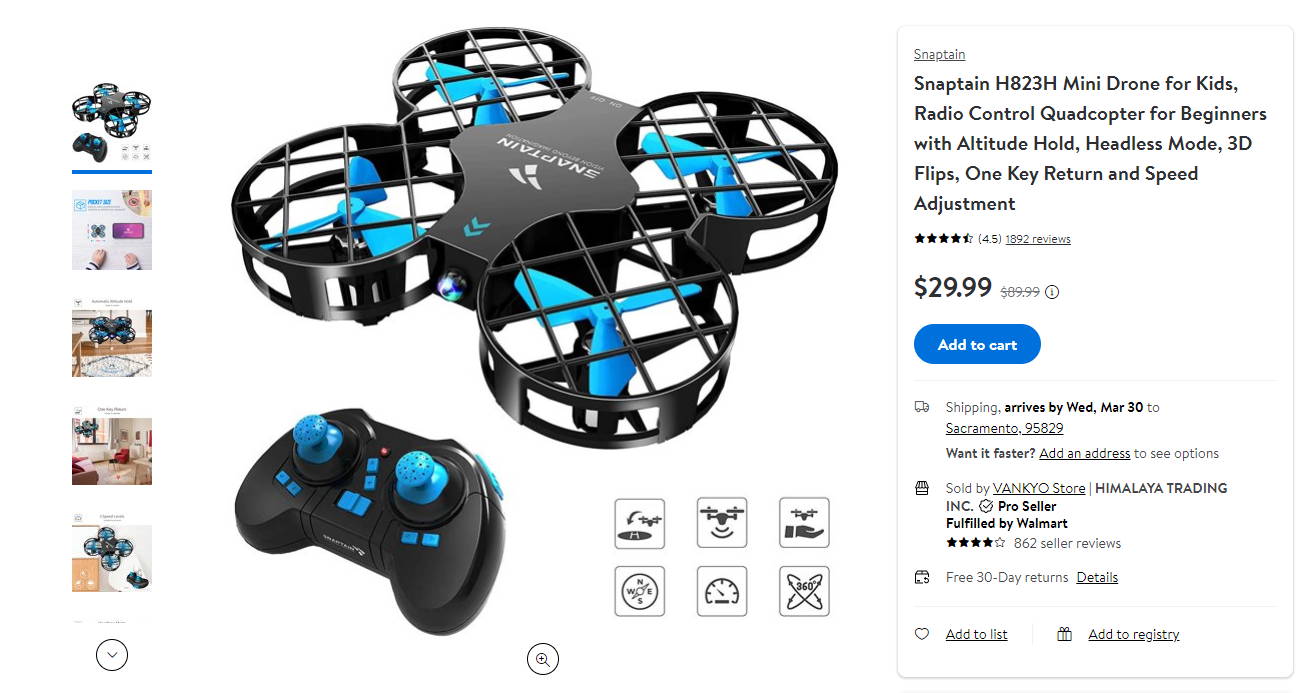Viewport: 1315px width, 693px height.
Task: Change location via Sacramento, 95829 link
Action: (x=1004, y=428)
